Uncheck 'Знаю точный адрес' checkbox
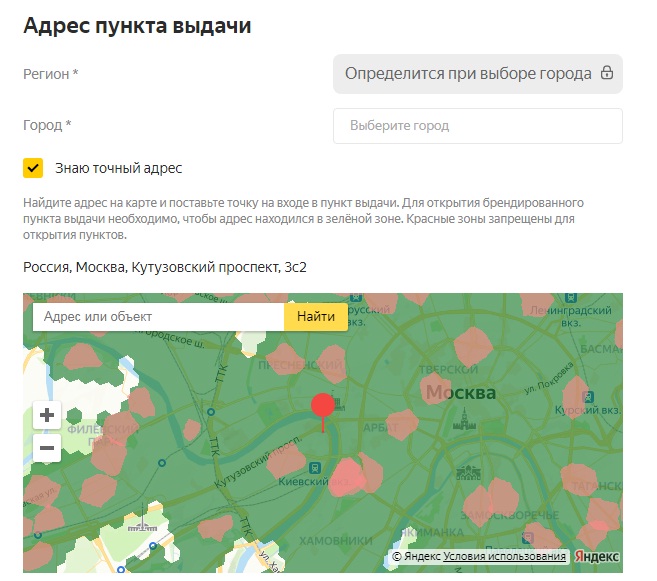The height and width of the screenshot is (581, 657). coord(33,168)
